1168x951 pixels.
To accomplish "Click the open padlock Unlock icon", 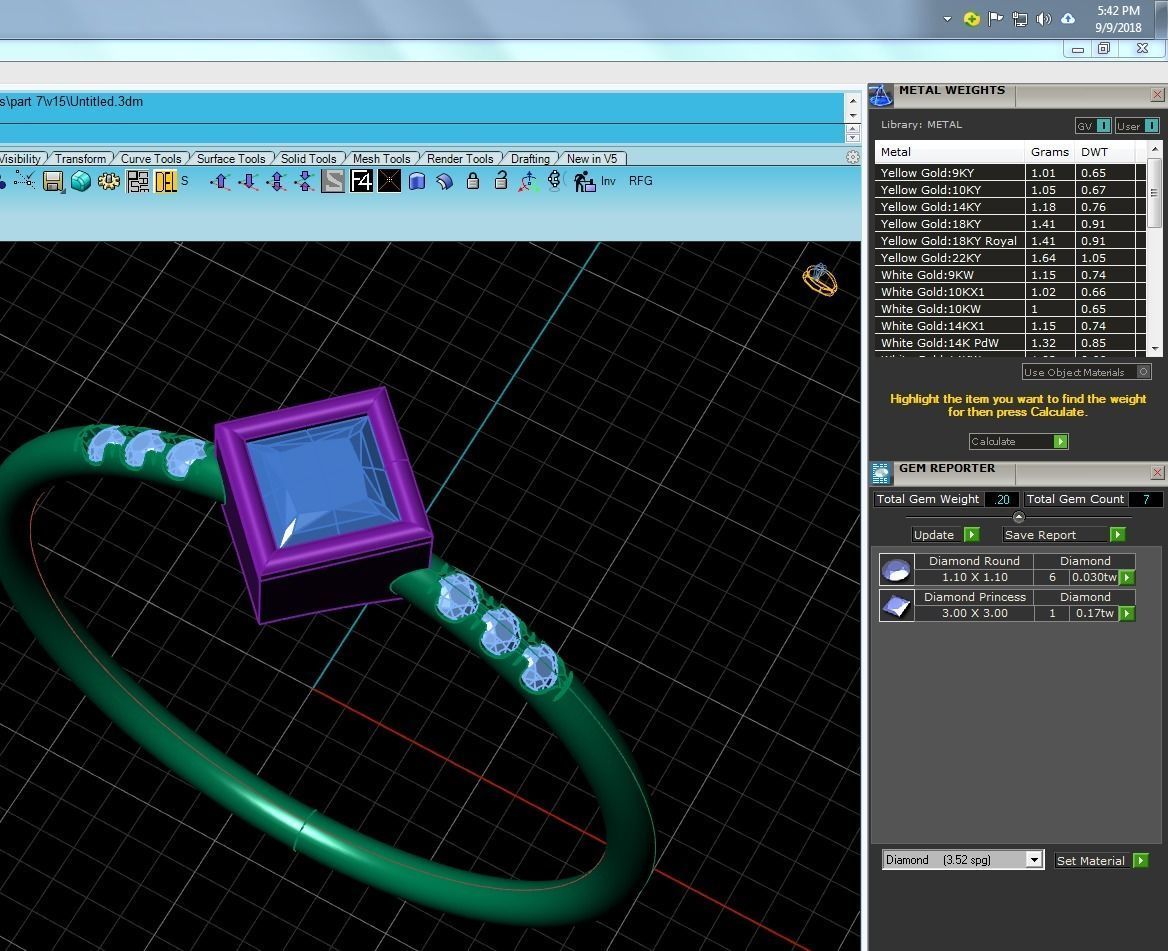I will click(x=501, y=181).
